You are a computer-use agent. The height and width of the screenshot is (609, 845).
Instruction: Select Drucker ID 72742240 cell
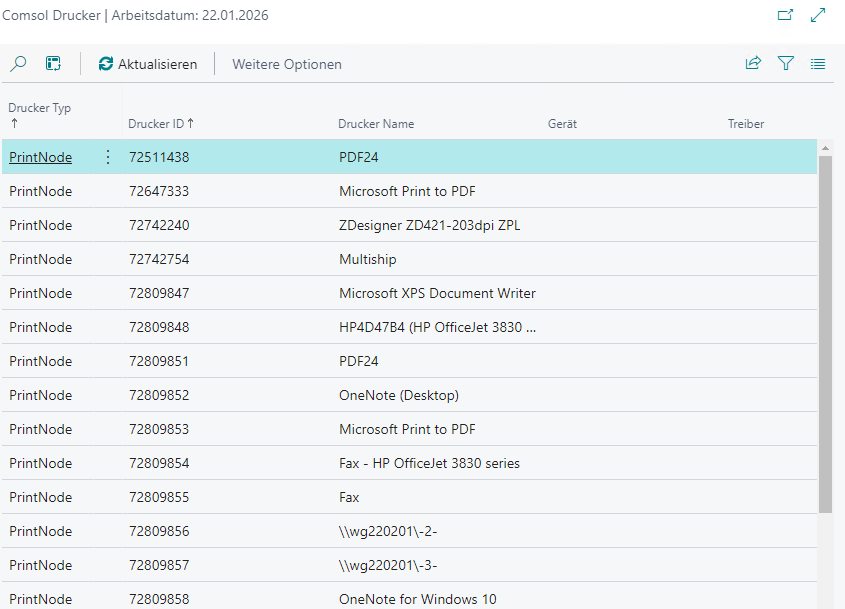click(159, 225)
